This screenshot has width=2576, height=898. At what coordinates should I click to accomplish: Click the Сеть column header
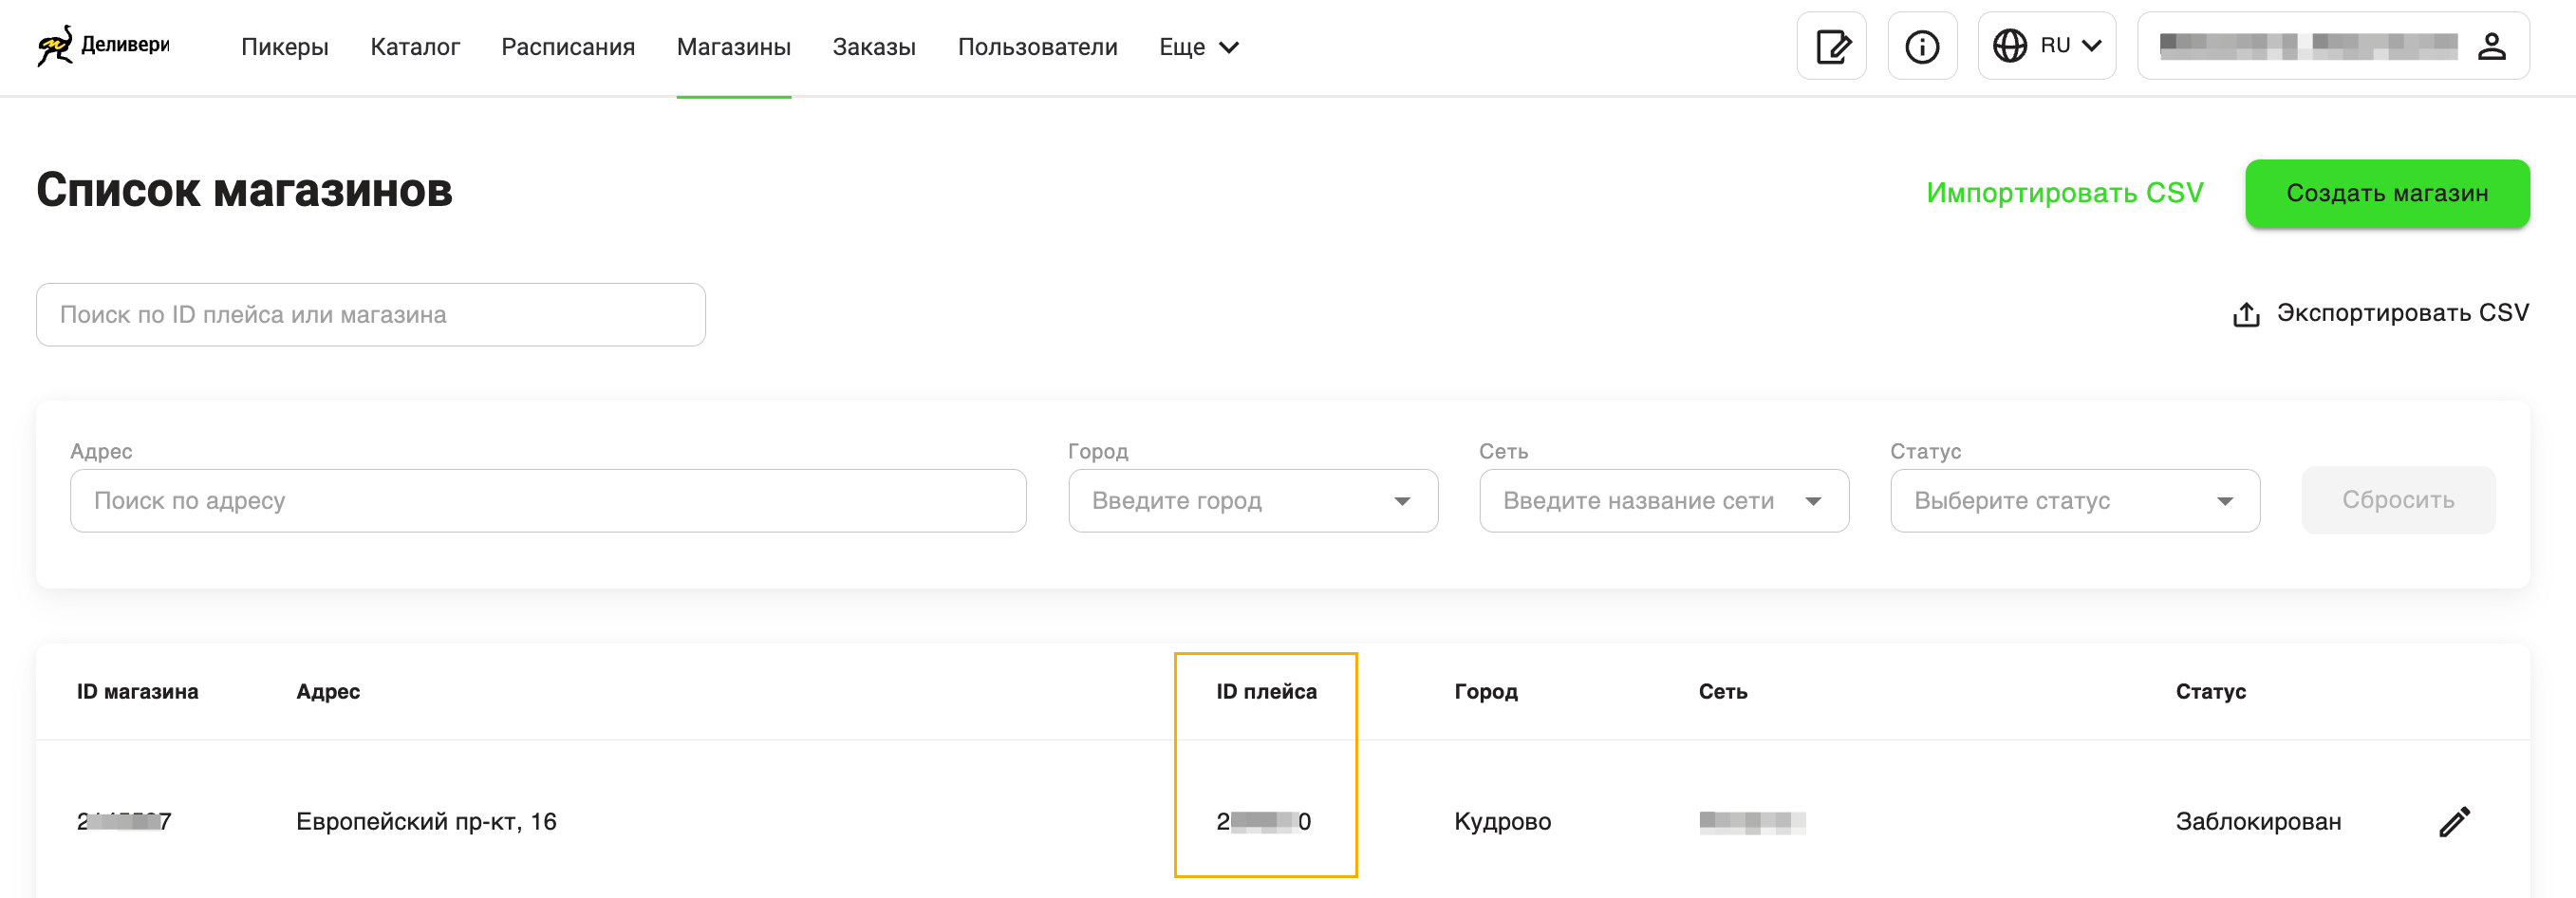[x=1722, y=691]
